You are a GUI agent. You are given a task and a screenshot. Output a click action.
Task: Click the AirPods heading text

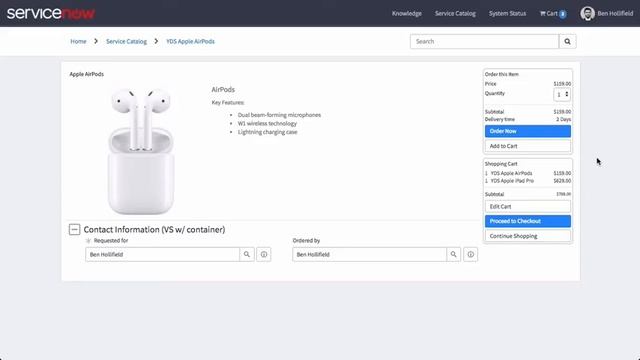pos(223,89)
